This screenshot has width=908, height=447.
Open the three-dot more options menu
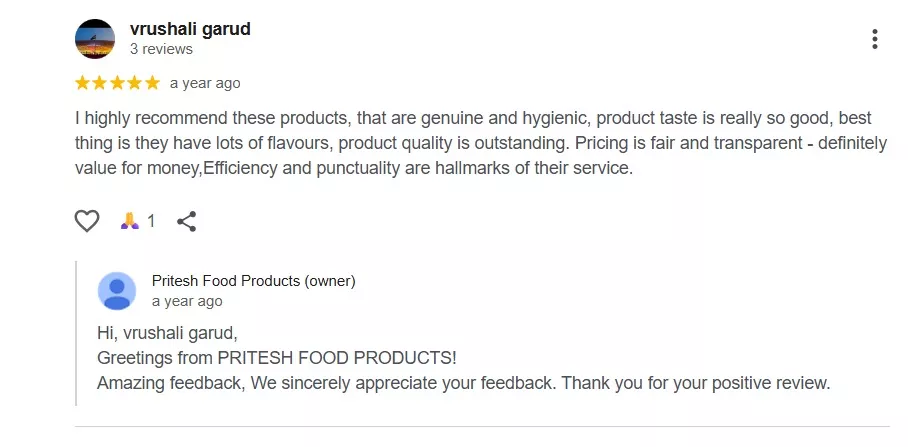click(874, 39)
